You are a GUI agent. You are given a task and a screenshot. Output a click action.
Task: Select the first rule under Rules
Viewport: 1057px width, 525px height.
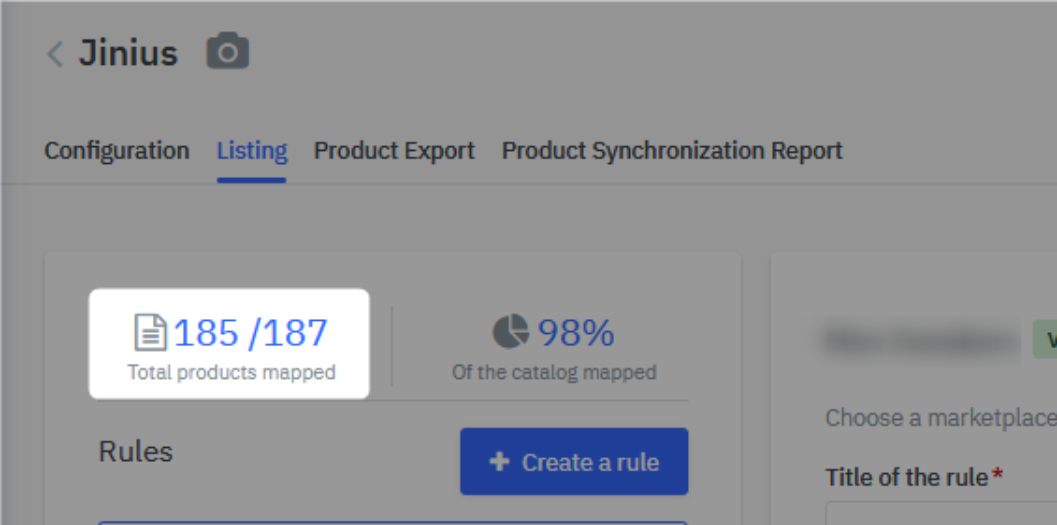[392, 521]
